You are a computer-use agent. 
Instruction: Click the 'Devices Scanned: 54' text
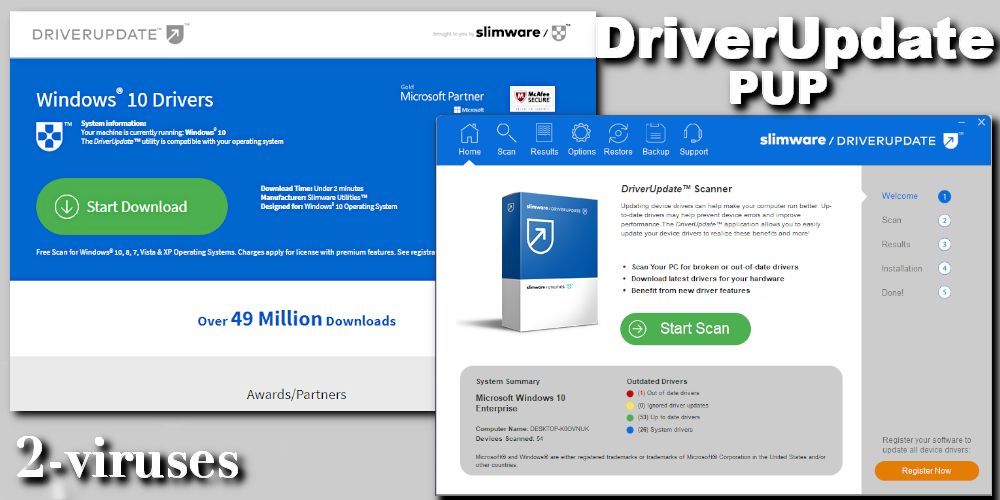point(510,439)
